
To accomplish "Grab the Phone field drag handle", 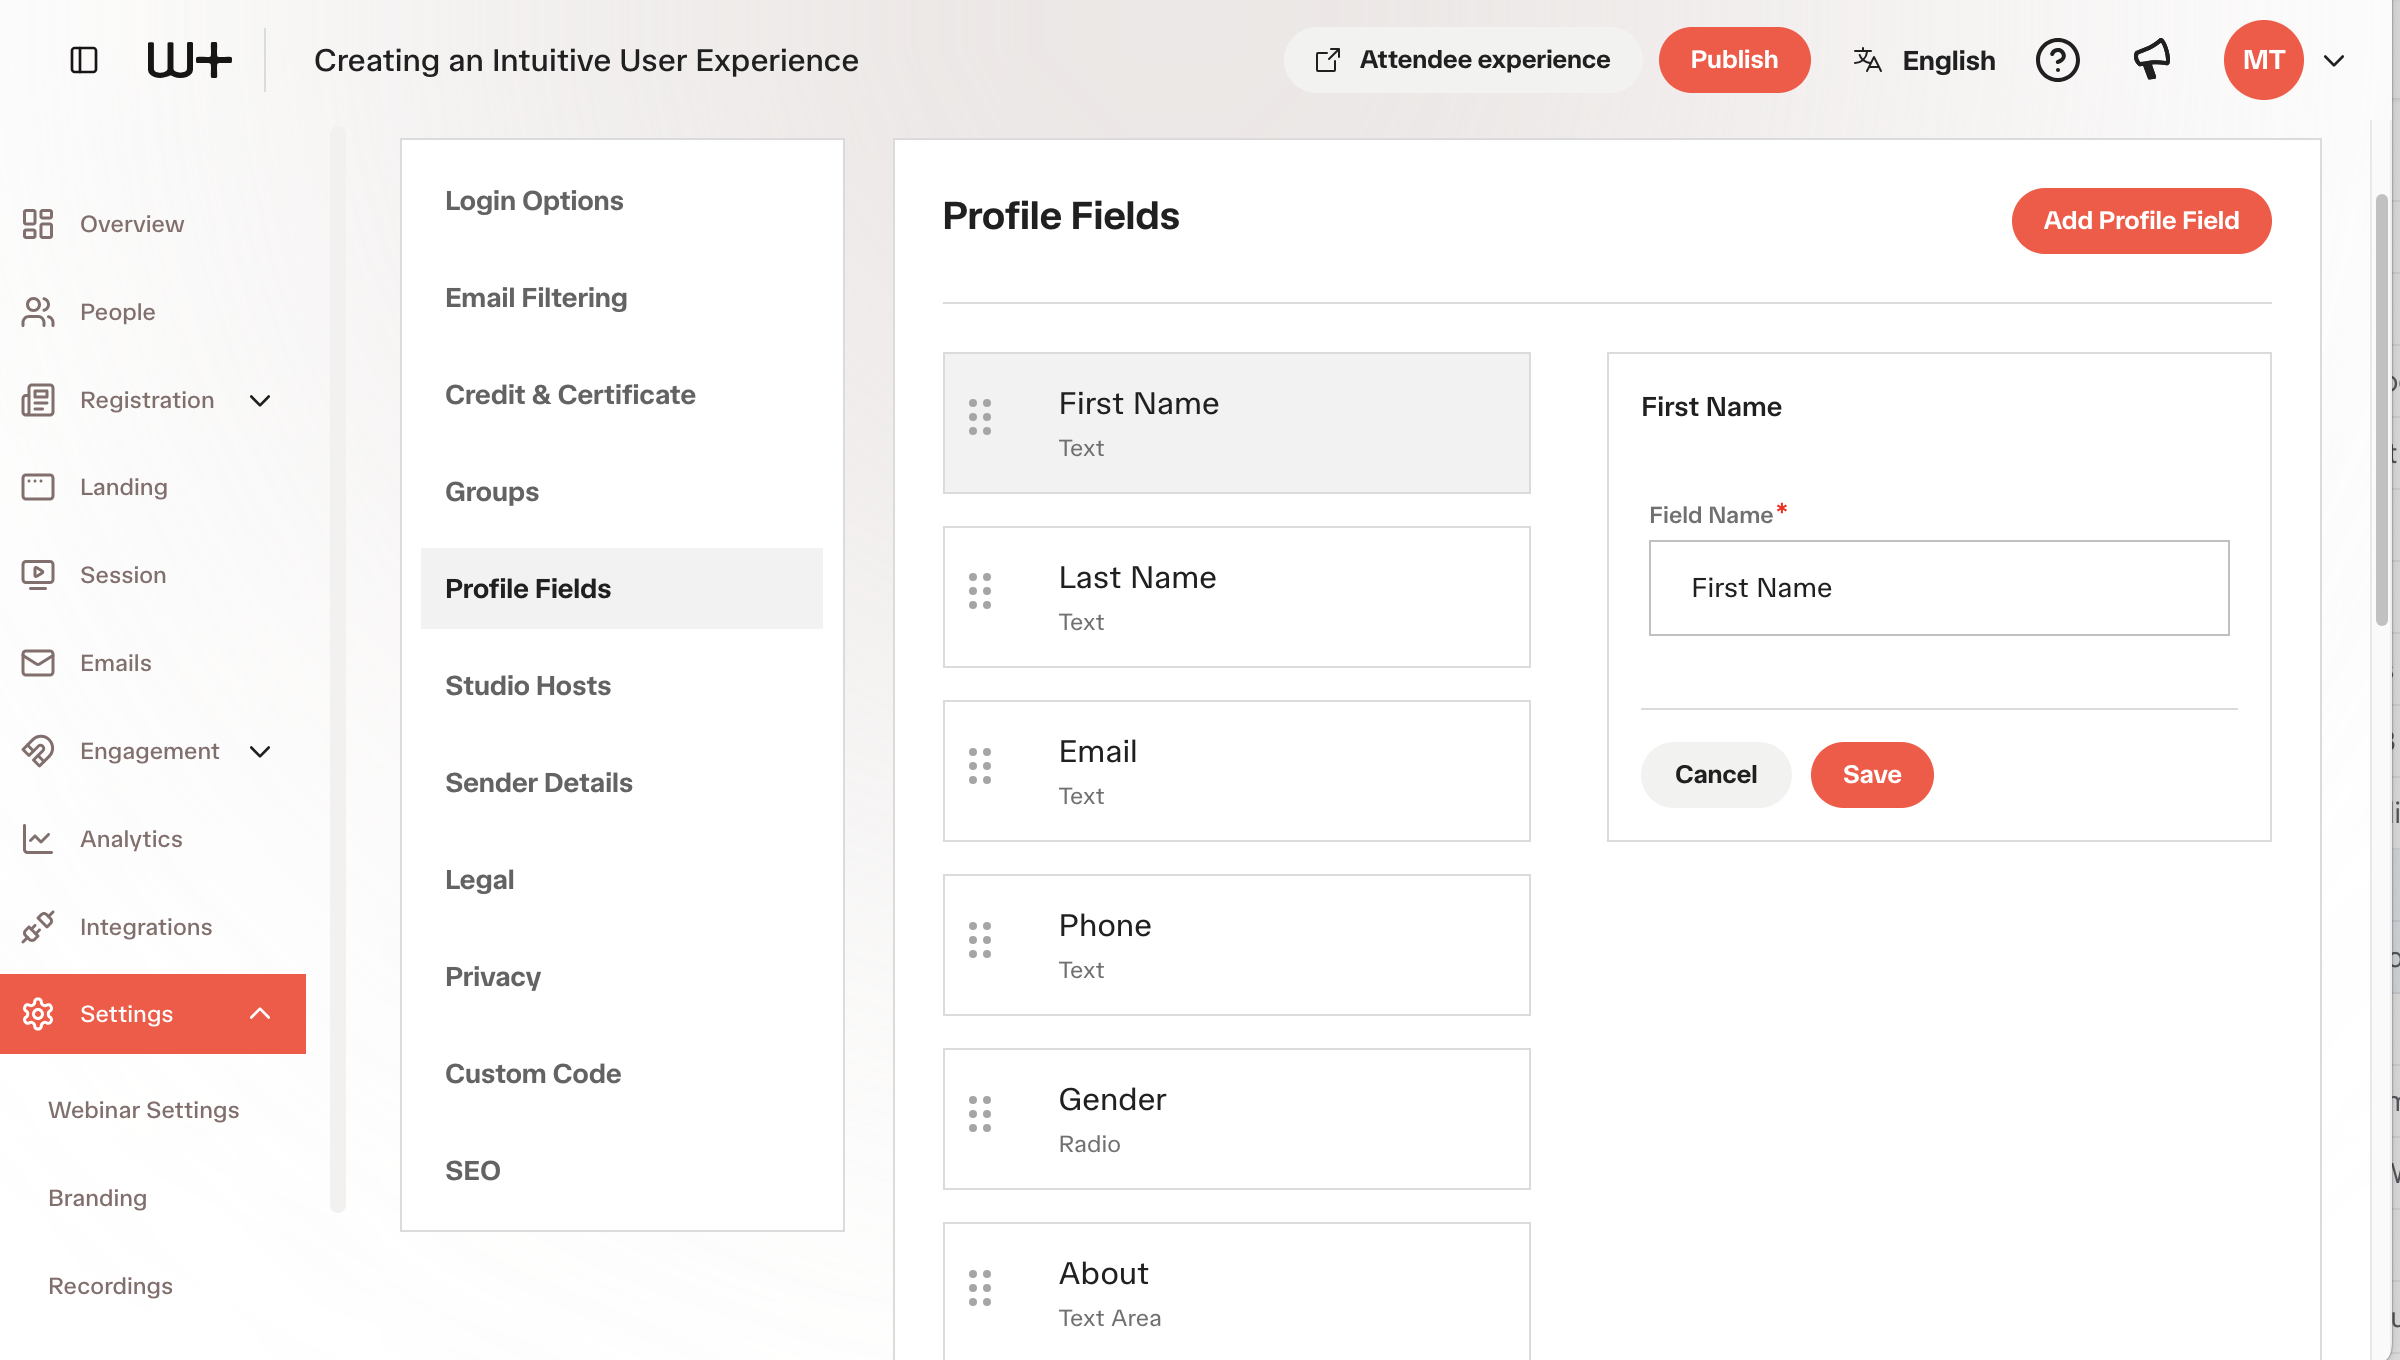I will click(x=980, y=939).
